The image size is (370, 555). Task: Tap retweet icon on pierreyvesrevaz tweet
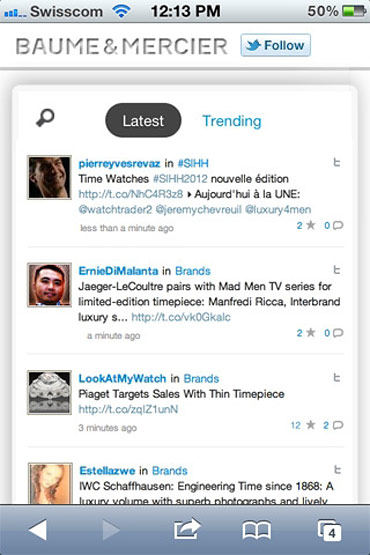click(x=337, y=162)
